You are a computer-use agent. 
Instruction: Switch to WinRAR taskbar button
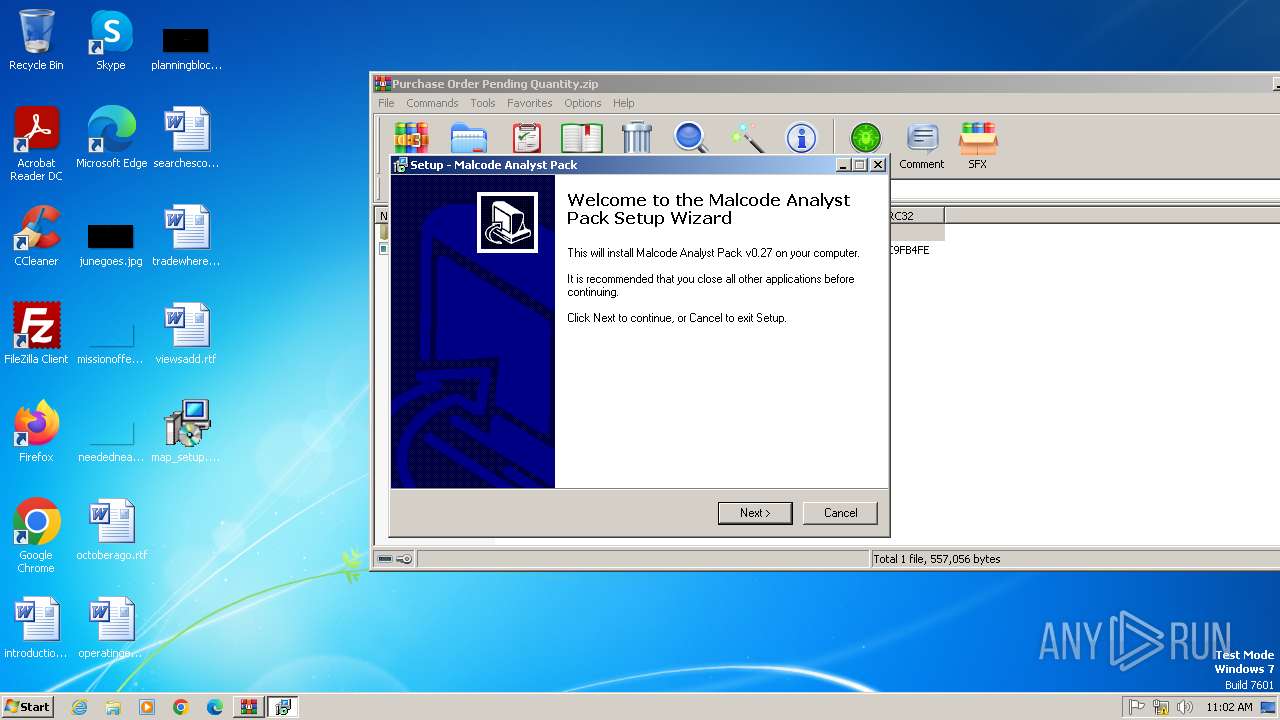coord(249,707)
